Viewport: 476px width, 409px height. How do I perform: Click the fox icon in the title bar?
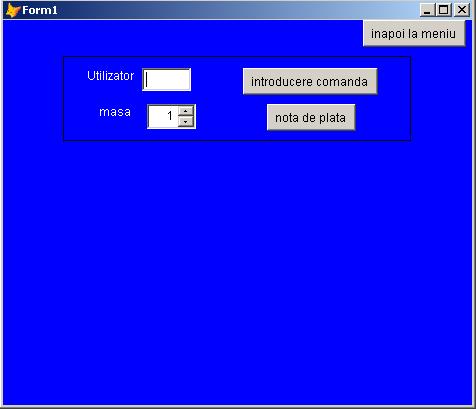13,10
